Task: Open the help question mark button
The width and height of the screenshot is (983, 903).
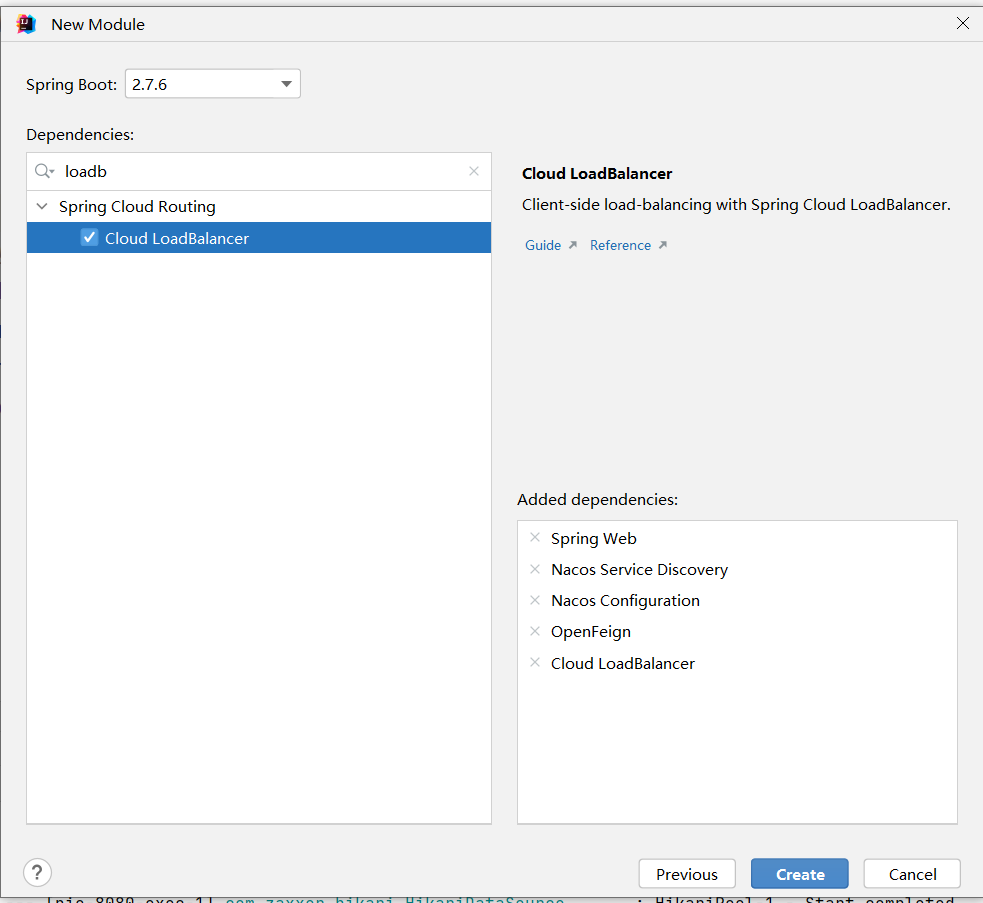Action: click(x=38, y=872)
